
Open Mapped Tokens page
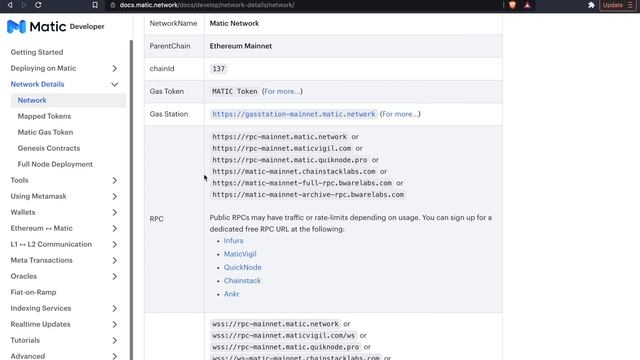[x=44, y=116]
